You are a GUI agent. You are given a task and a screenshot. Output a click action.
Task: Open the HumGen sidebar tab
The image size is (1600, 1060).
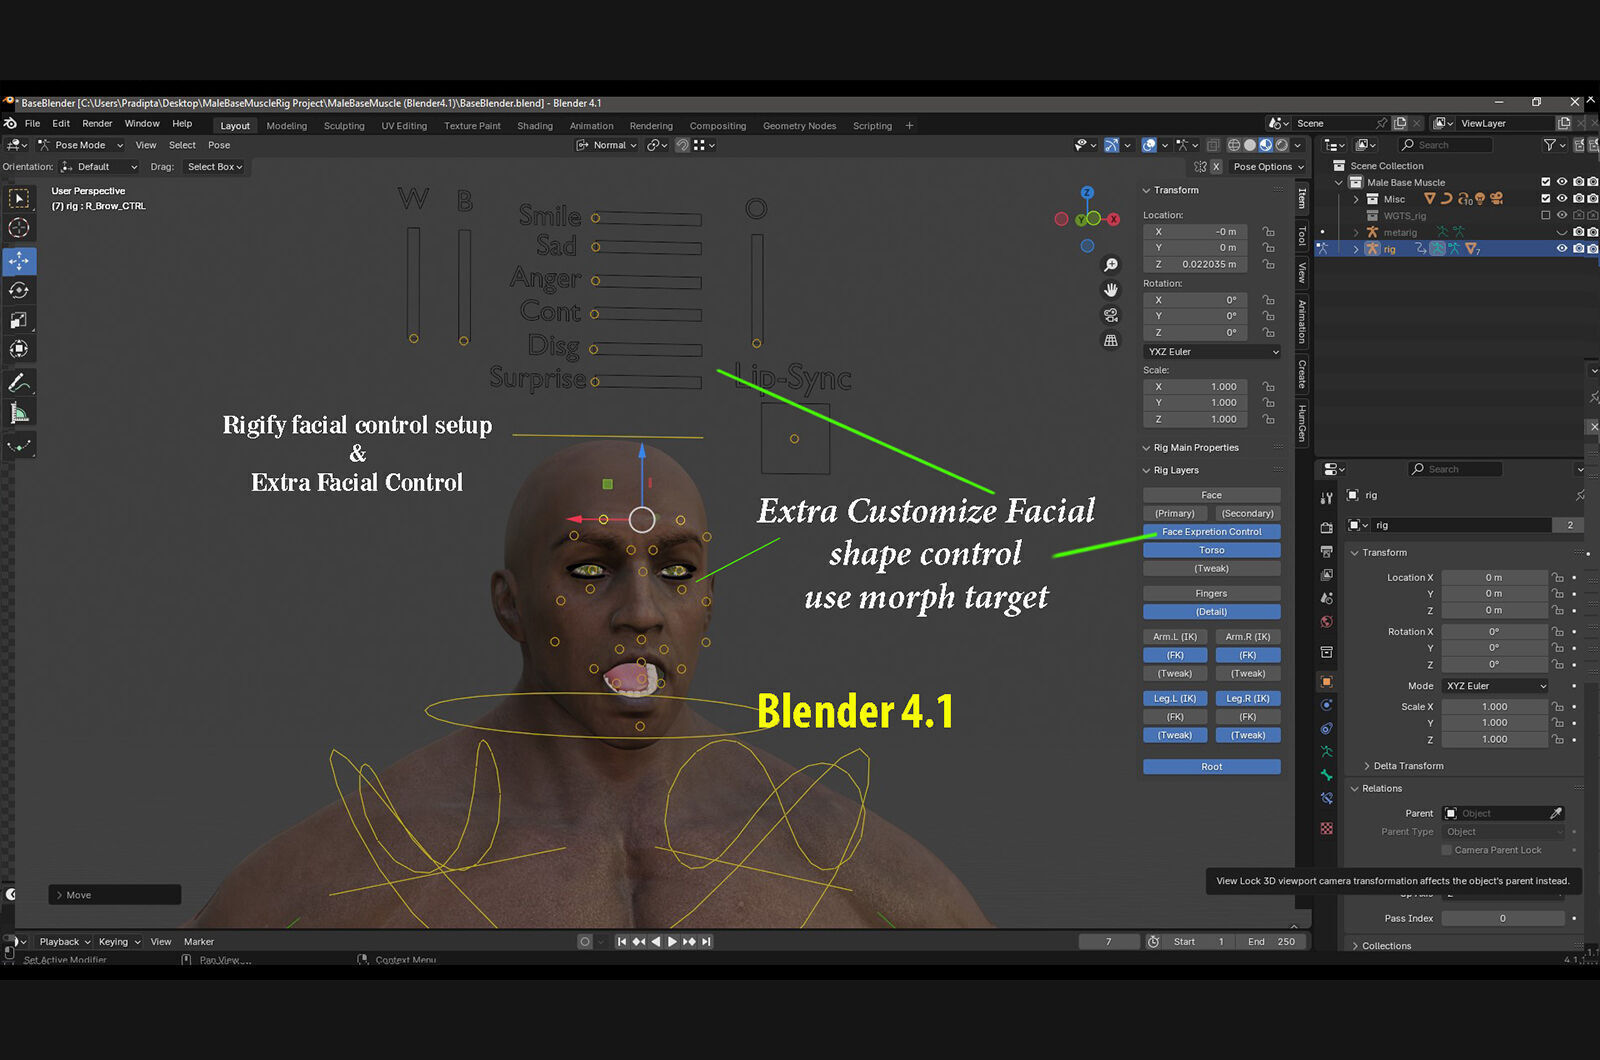click(x=1302, y=423)
